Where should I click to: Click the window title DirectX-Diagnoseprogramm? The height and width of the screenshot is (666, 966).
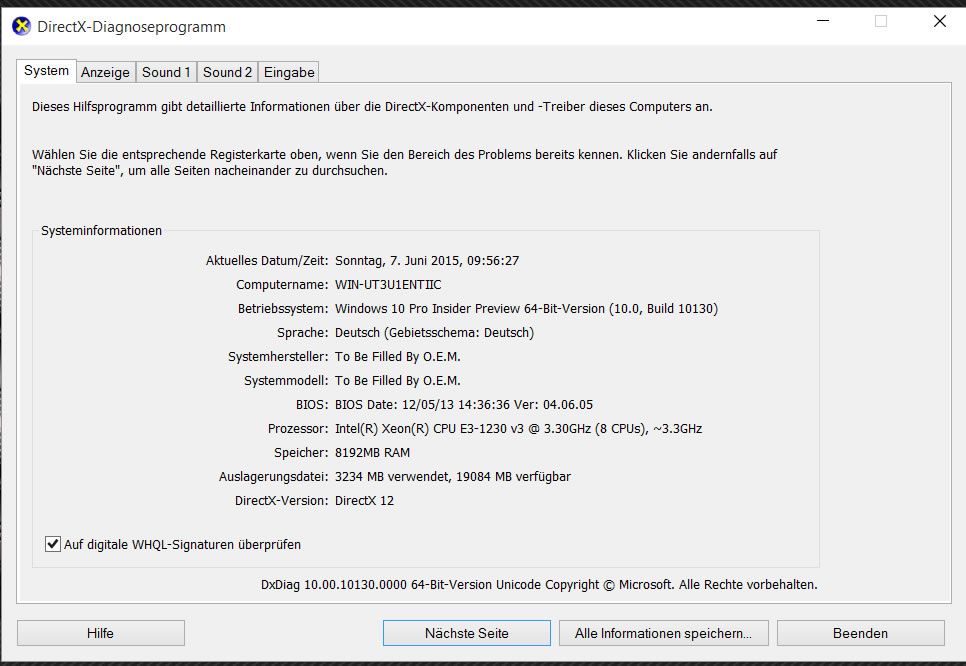point(131,27)
